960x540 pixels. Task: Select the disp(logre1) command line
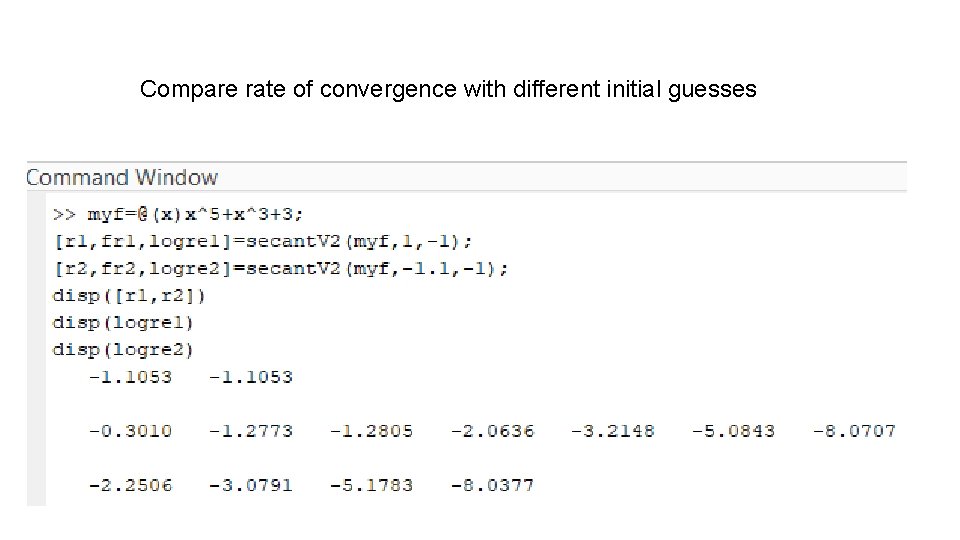[124, 322]
